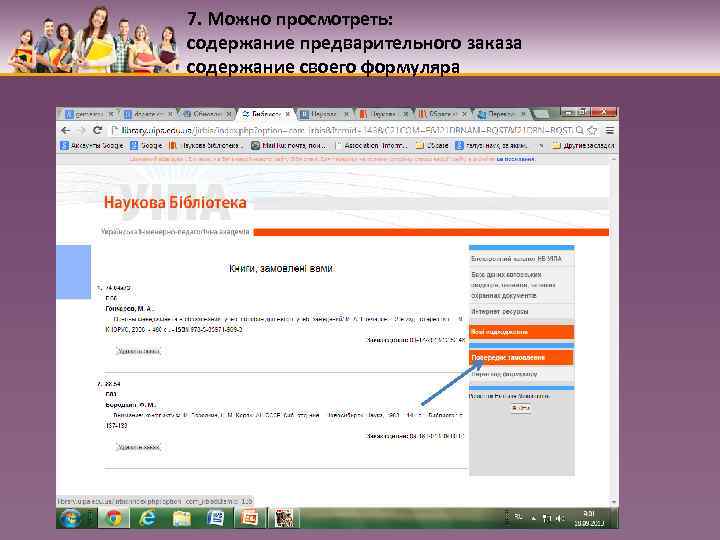This screenshot has height=540, width=720.
Task: Open the Mail.ru почта bookmark
Action: [289, 146]
